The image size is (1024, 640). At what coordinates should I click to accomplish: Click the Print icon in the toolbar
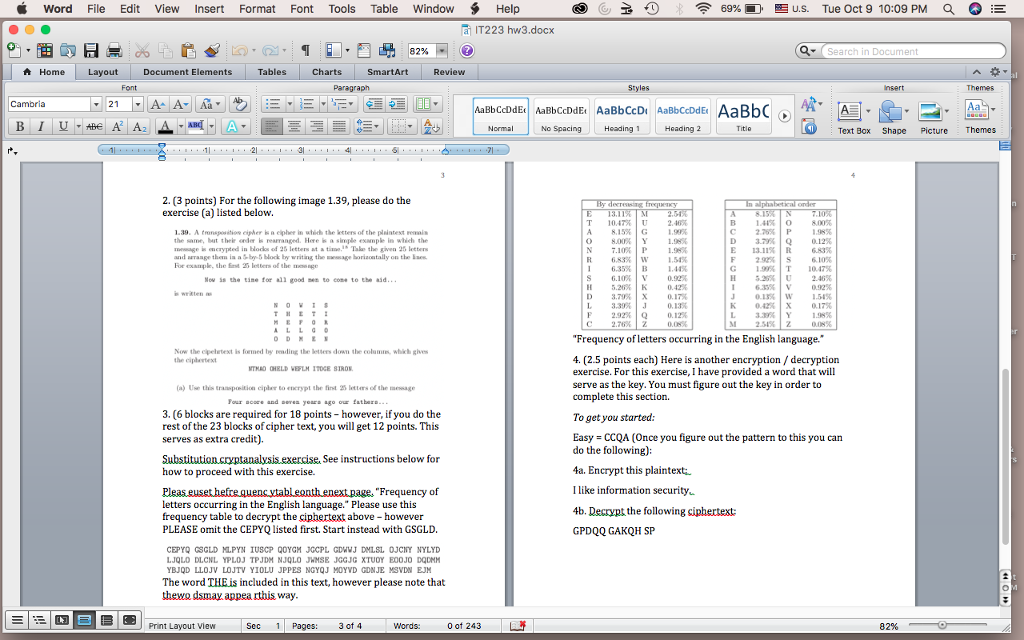(x=112, y=48)
